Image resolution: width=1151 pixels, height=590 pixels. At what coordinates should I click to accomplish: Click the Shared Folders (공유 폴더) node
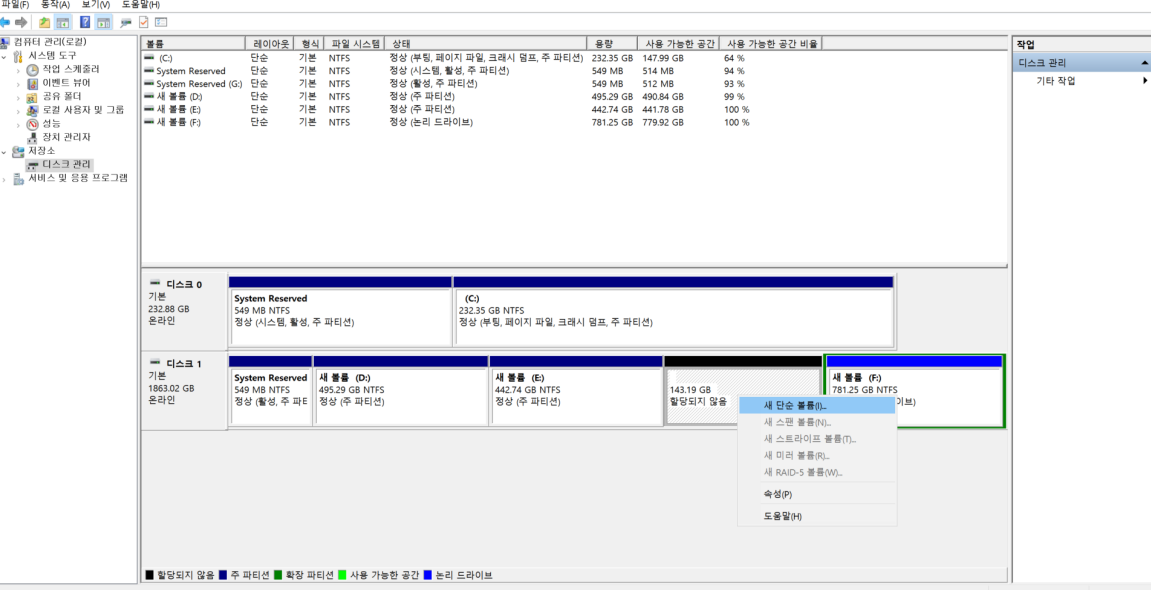61,96
